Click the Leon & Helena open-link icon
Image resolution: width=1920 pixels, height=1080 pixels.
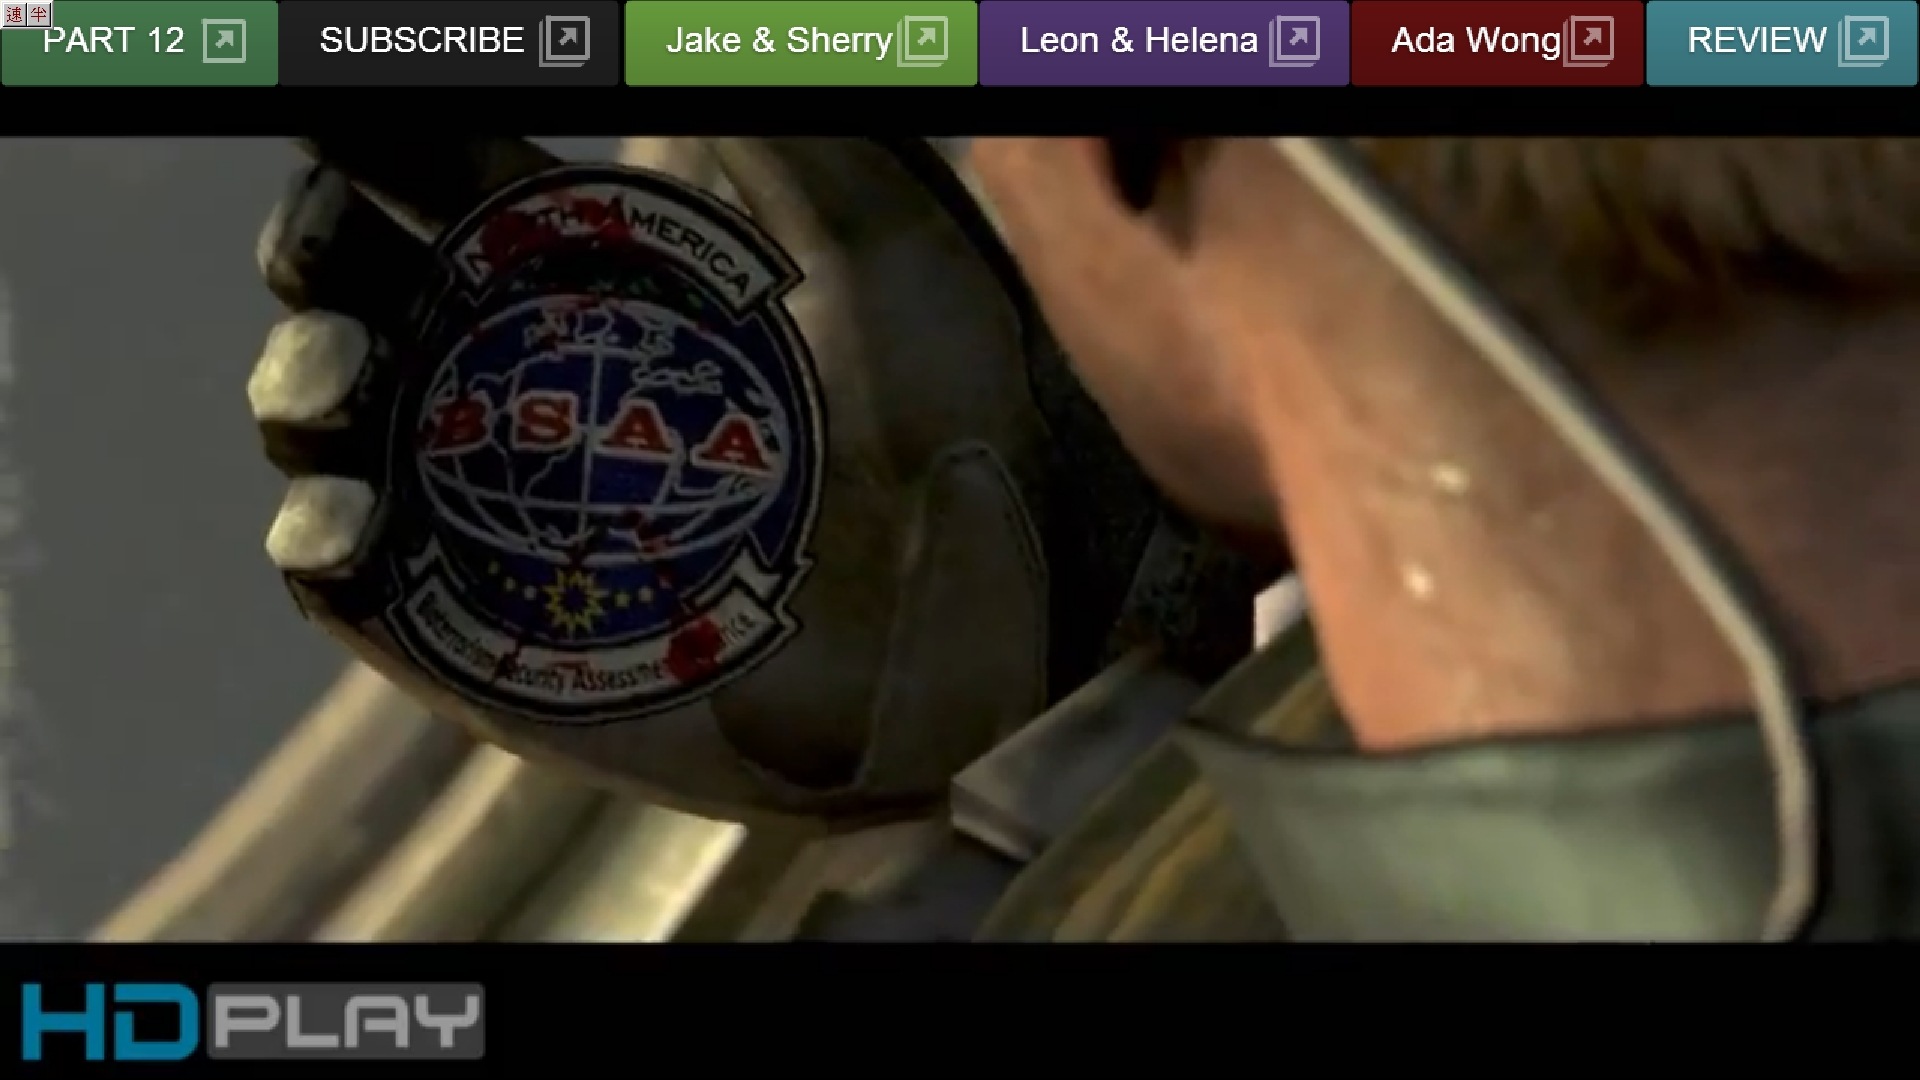point(1295,41)
